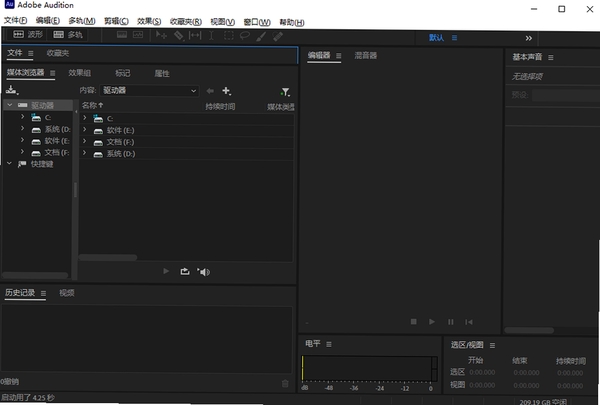Toggle auto-play speaker icon

pyautogui.click(x=204, y=272)
